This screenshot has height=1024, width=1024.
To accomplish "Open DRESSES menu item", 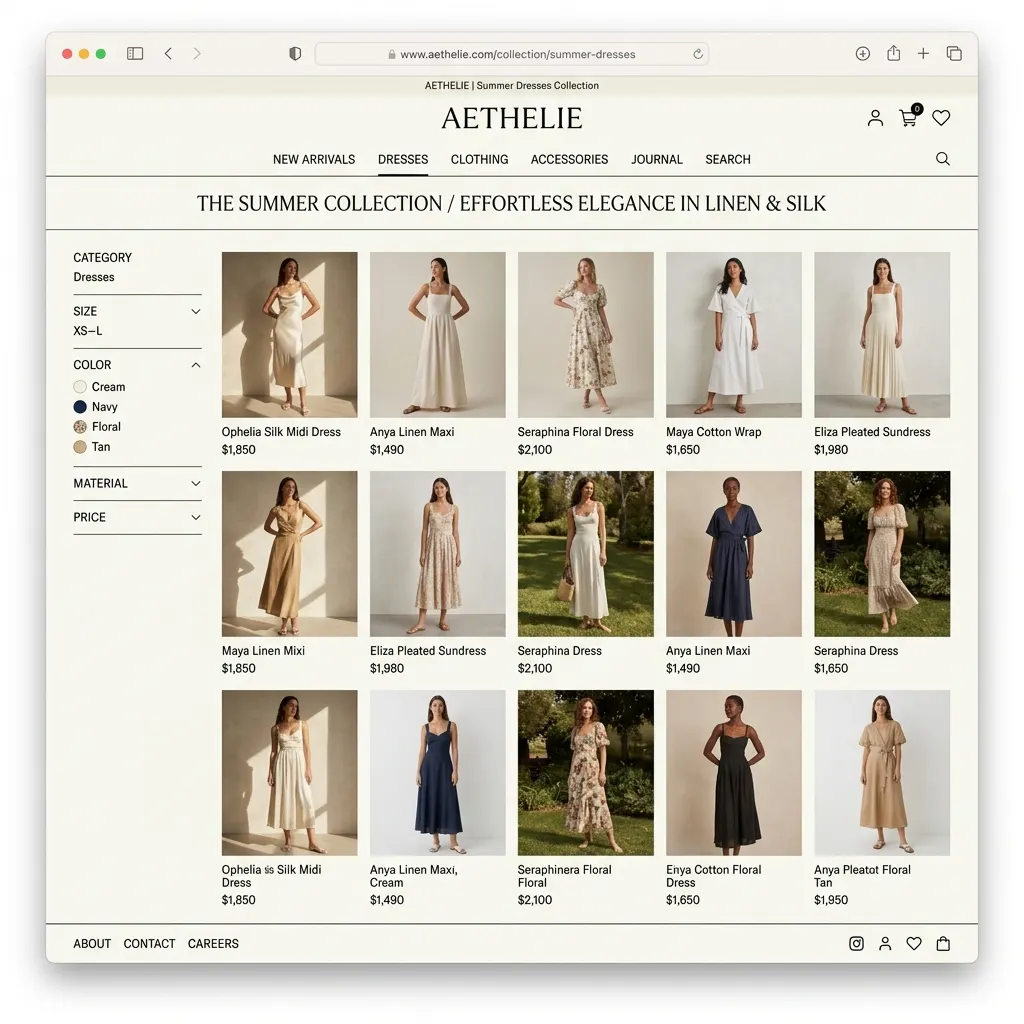I will [403, 159].
